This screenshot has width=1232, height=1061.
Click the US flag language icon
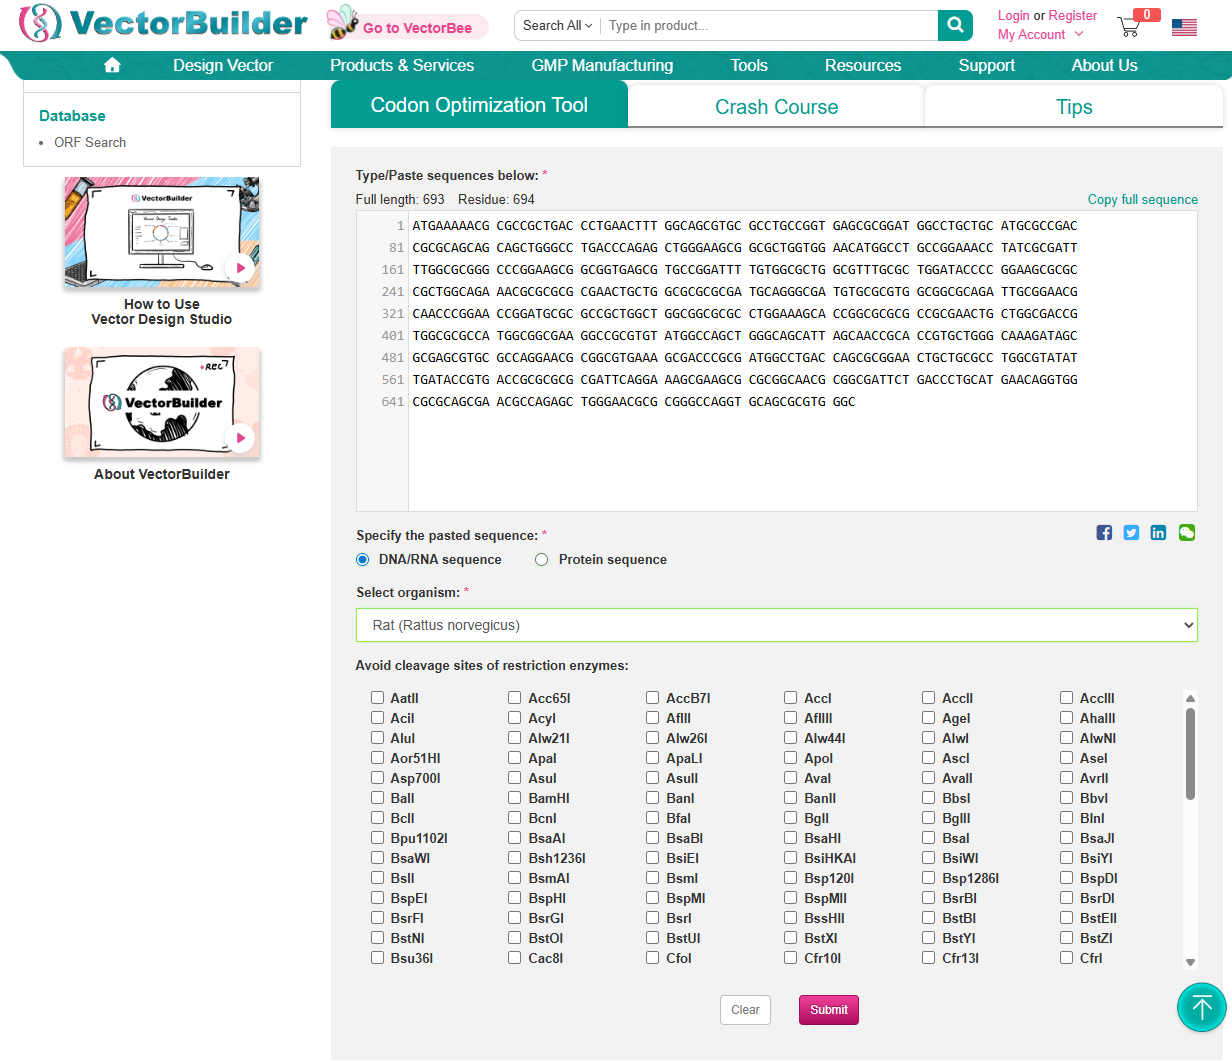pos(1184,27)
